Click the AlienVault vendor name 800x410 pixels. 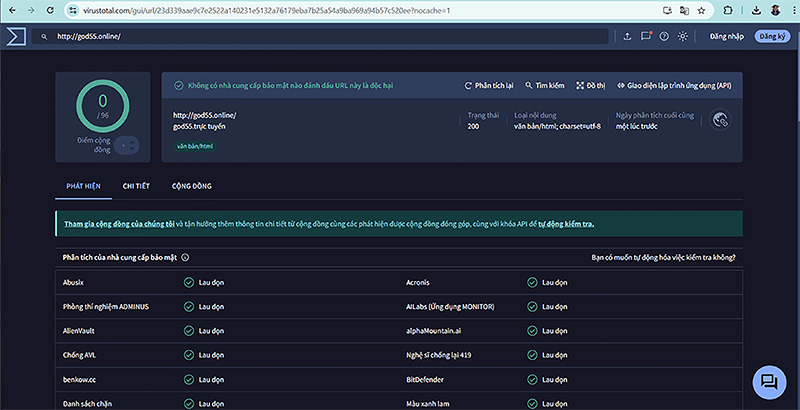coord(79,331)
